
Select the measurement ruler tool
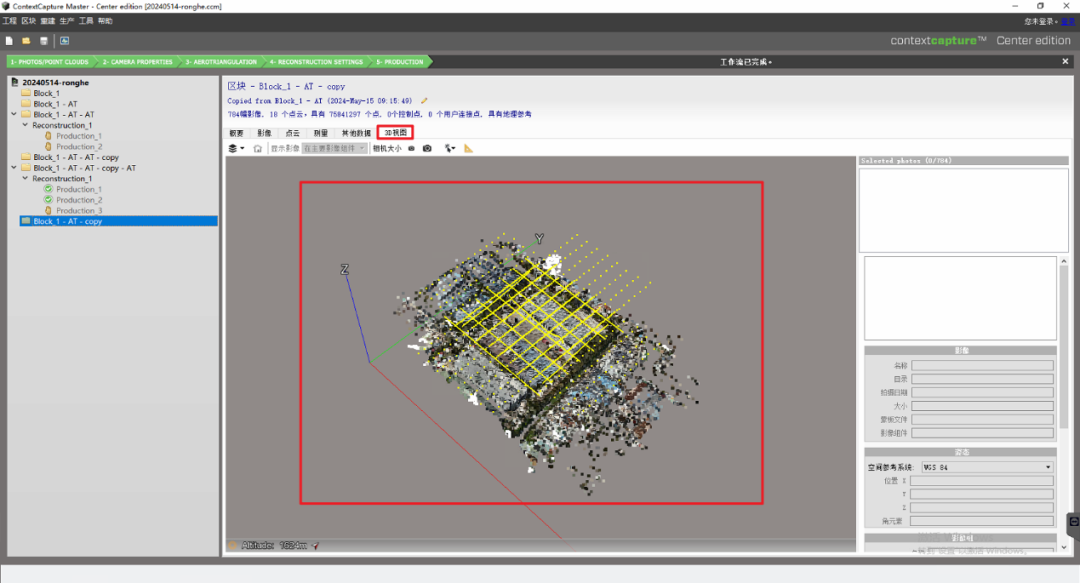click(x=468, y=148)
